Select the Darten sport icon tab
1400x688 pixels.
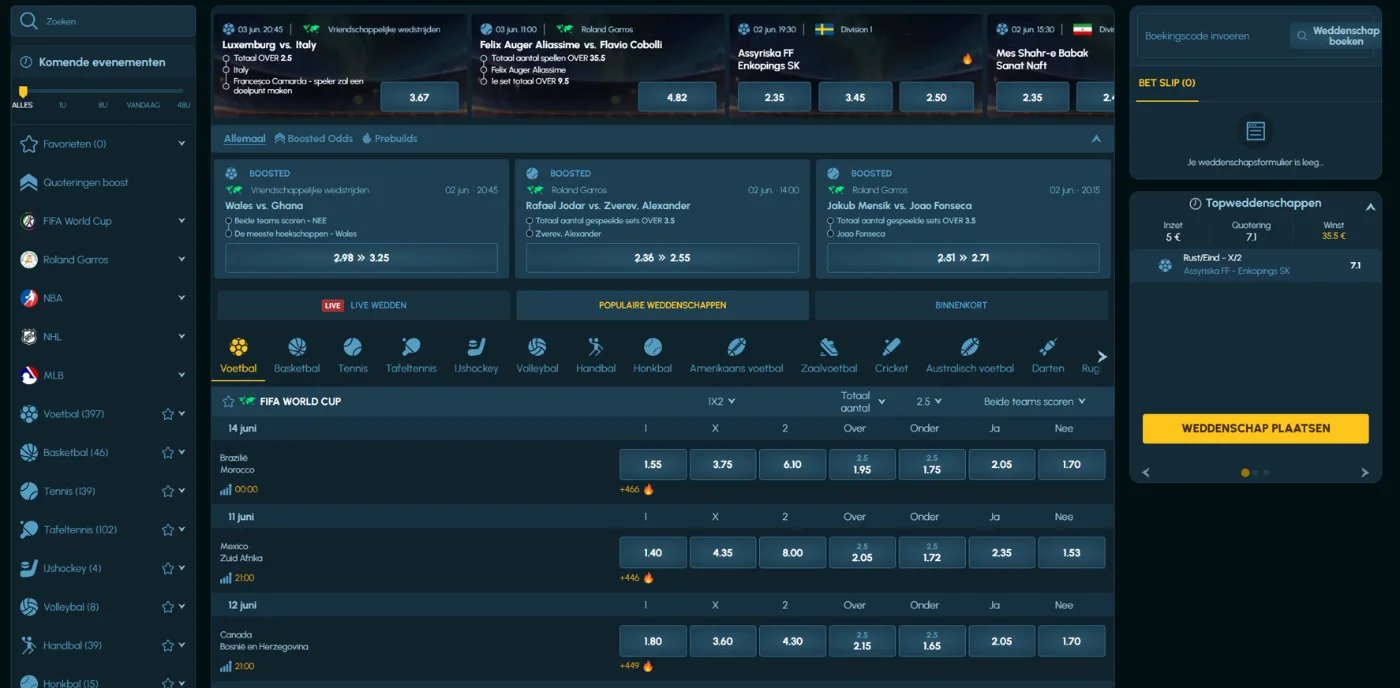click(x=1048, y=356)
